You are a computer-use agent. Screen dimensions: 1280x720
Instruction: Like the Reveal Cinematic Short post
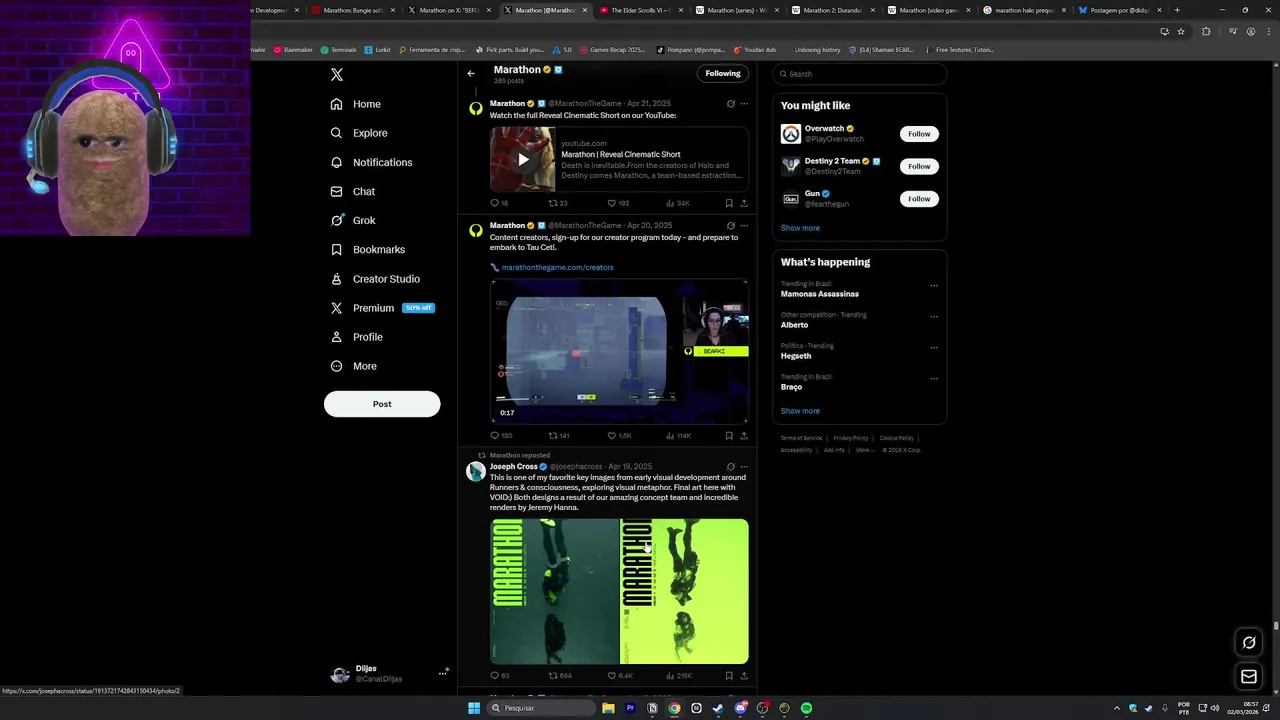(618, 203)
